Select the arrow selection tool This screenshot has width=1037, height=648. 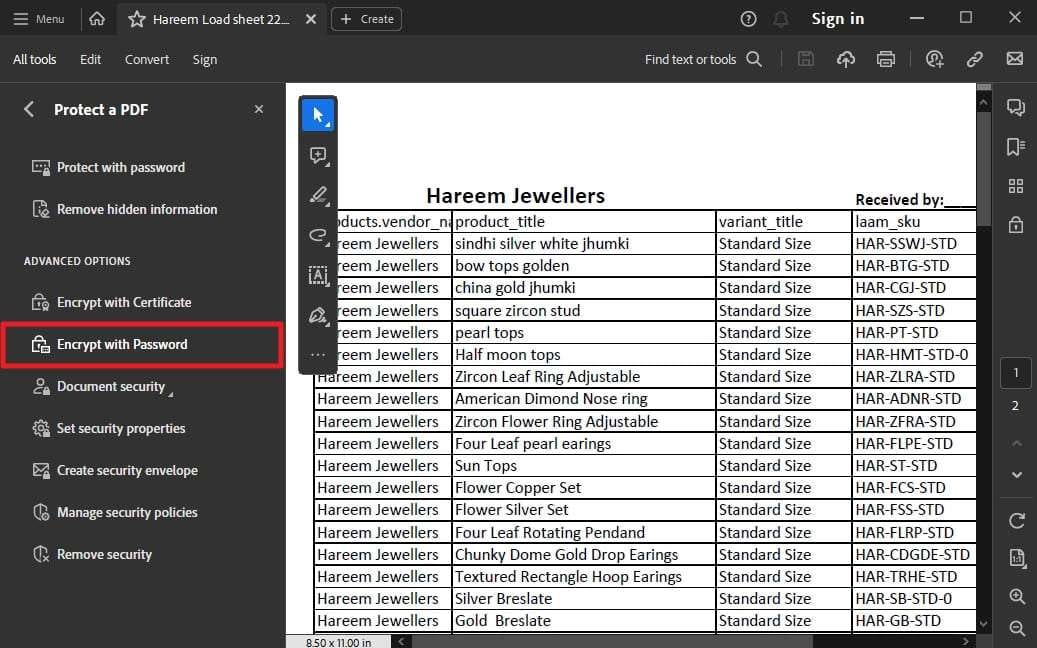318,115
